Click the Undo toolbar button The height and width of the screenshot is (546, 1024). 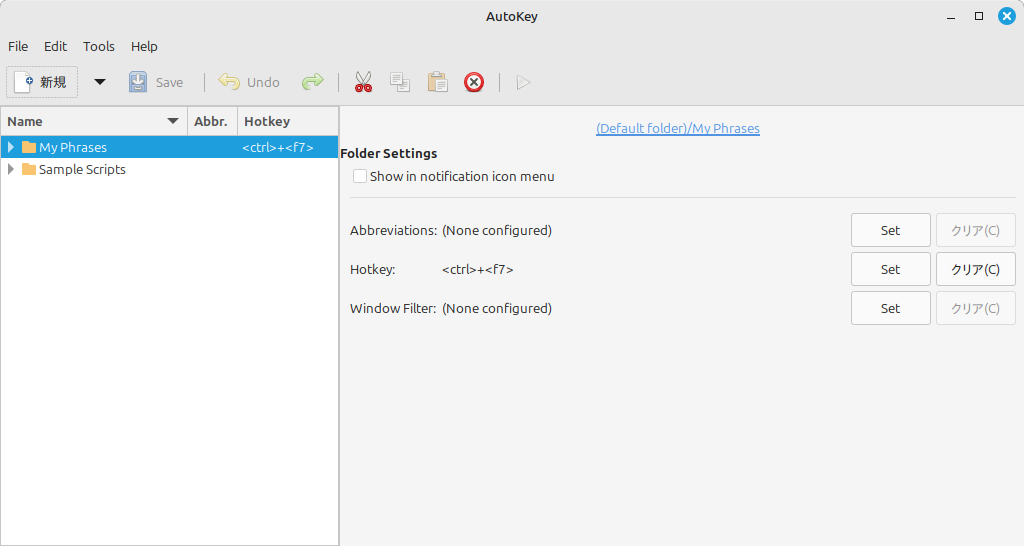pos(249,82)
